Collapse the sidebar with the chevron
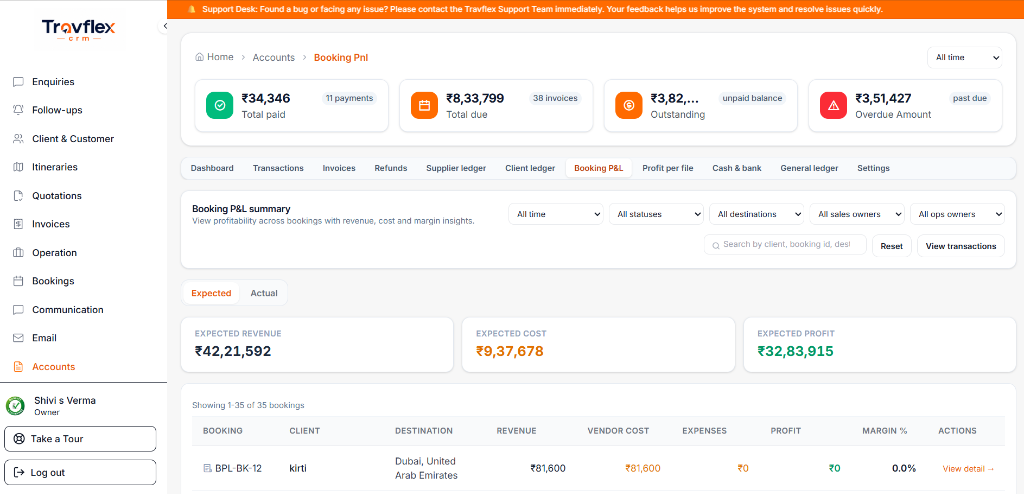The height and width of the screenshot is (494, 1024). (165, 26)
